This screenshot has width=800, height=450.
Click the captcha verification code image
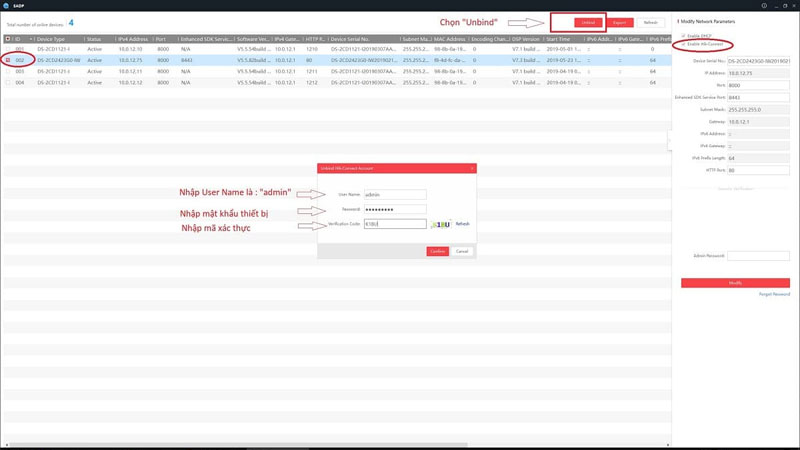point(441,224)
